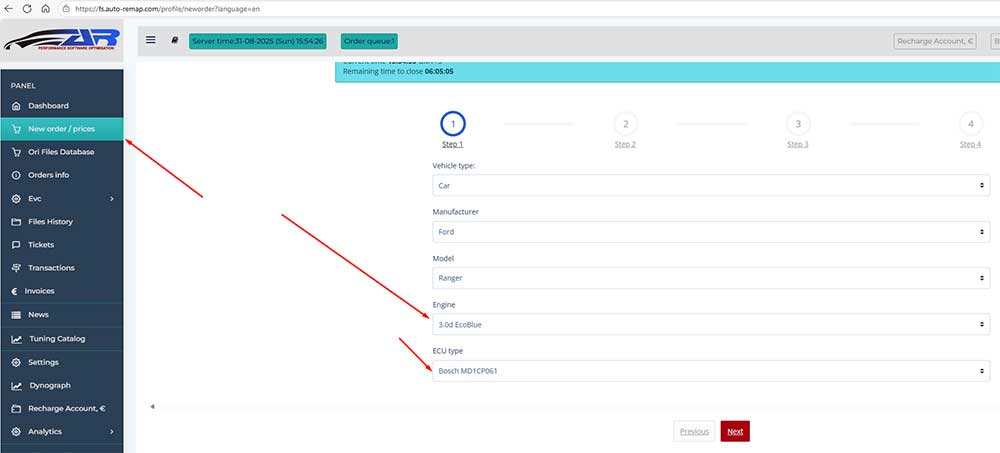Click the browser address bar URL
The height and width of the screenshot is (453, 1000).
tap(167, 9)
